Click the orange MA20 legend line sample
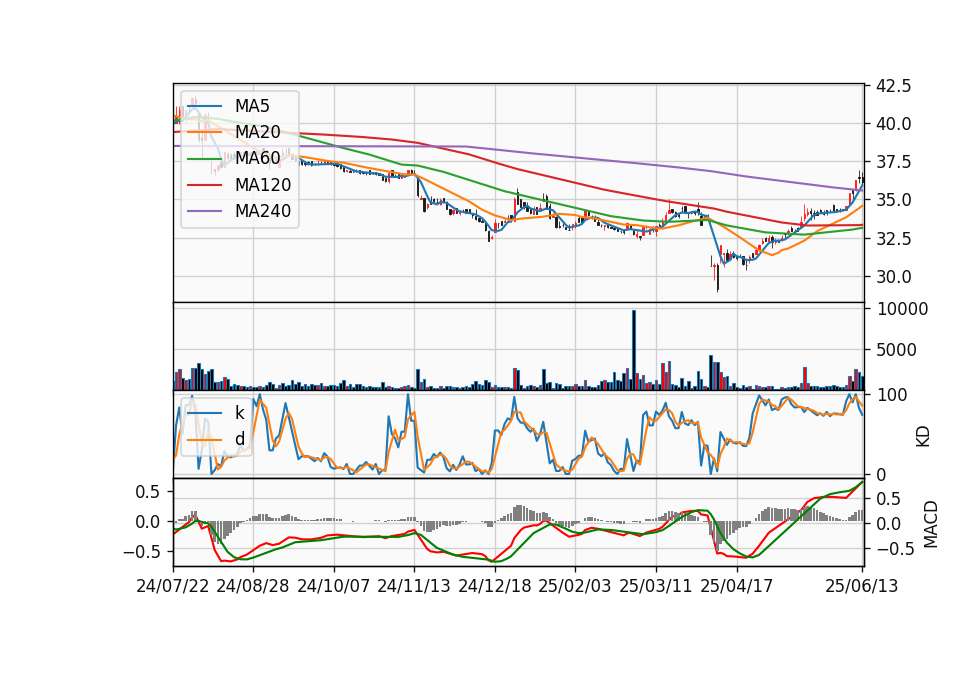Image resolution: width=960 pixels, height=690 pixels. (x=204, y=132)
